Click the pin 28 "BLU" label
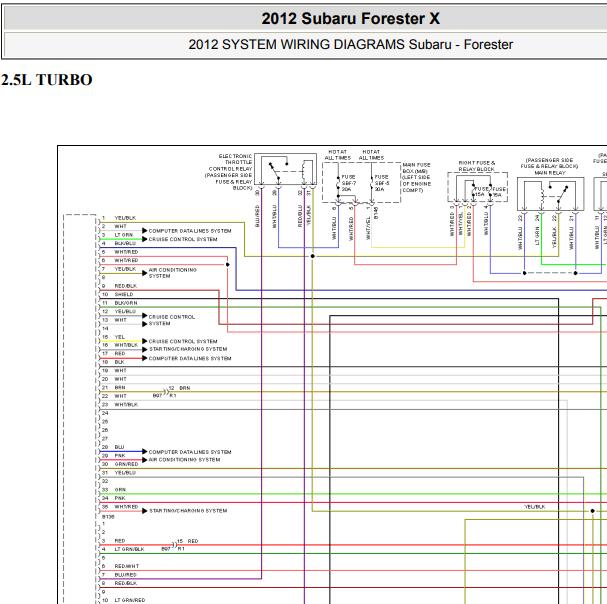The height and width of the screenshot is (604, 607). [119, 447]
